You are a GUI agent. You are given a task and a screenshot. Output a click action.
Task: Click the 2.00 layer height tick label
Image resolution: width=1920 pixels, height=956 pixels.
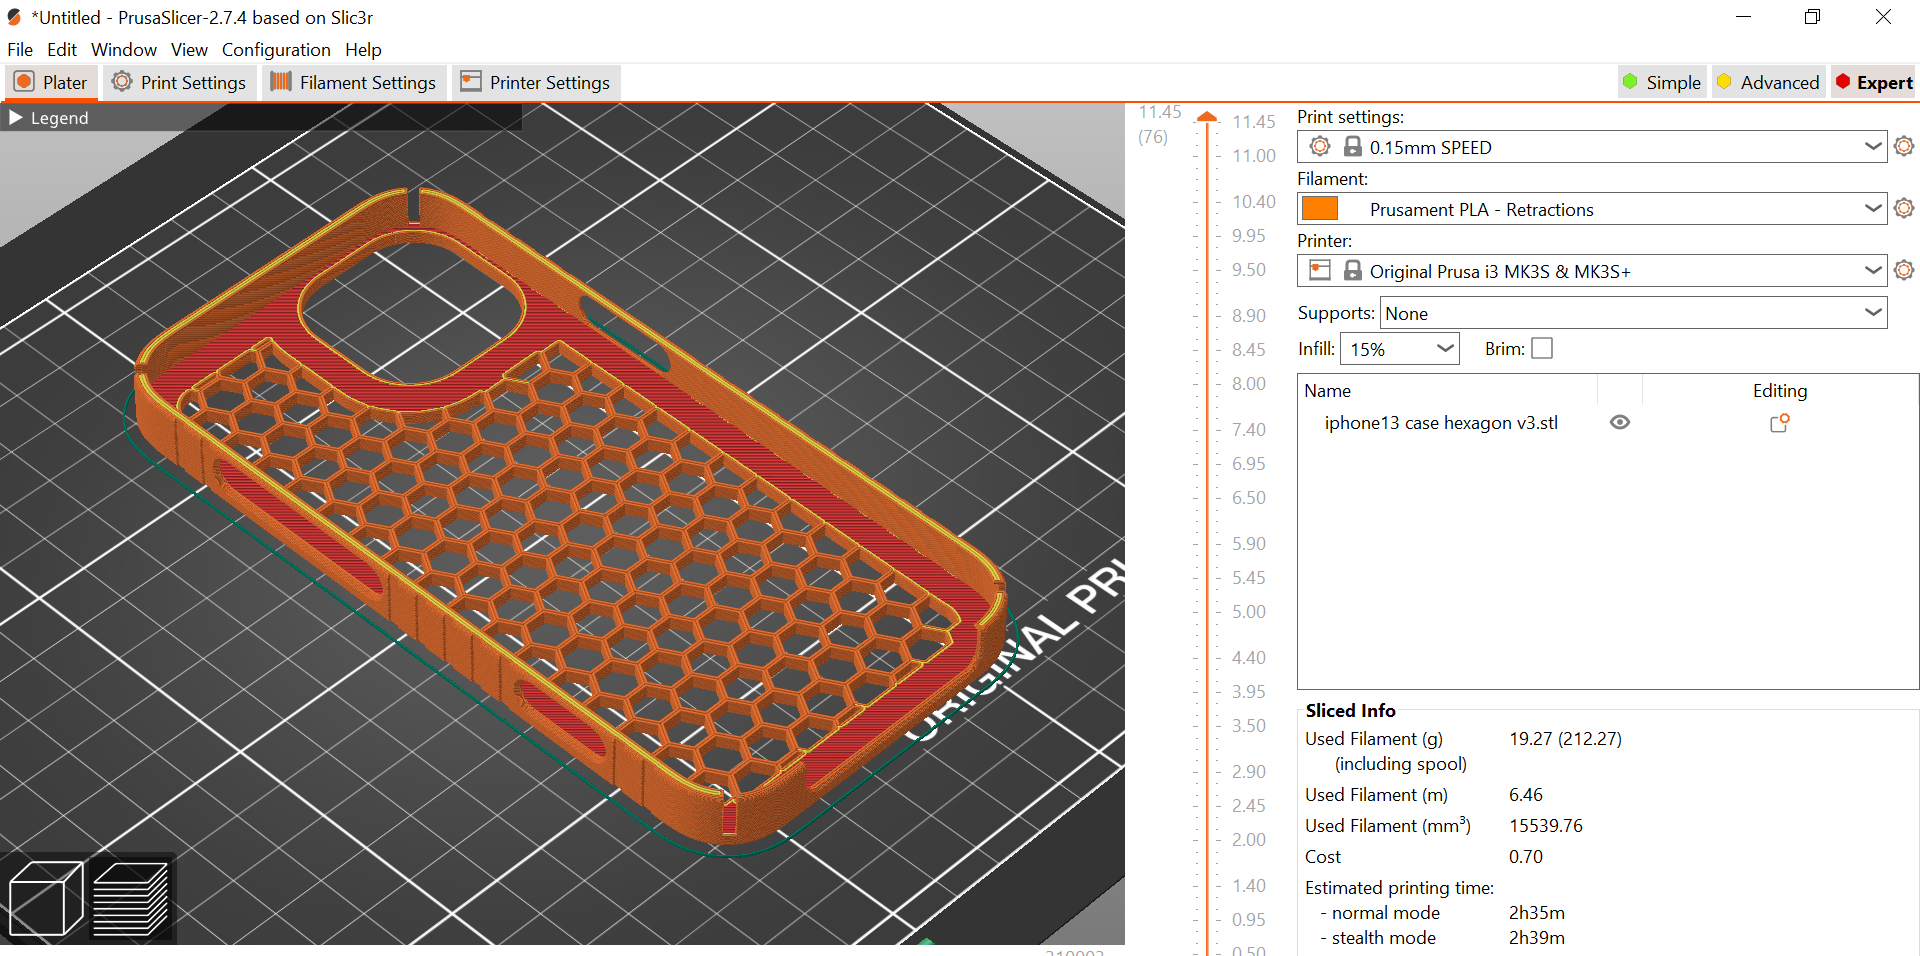pos(1249,840)
